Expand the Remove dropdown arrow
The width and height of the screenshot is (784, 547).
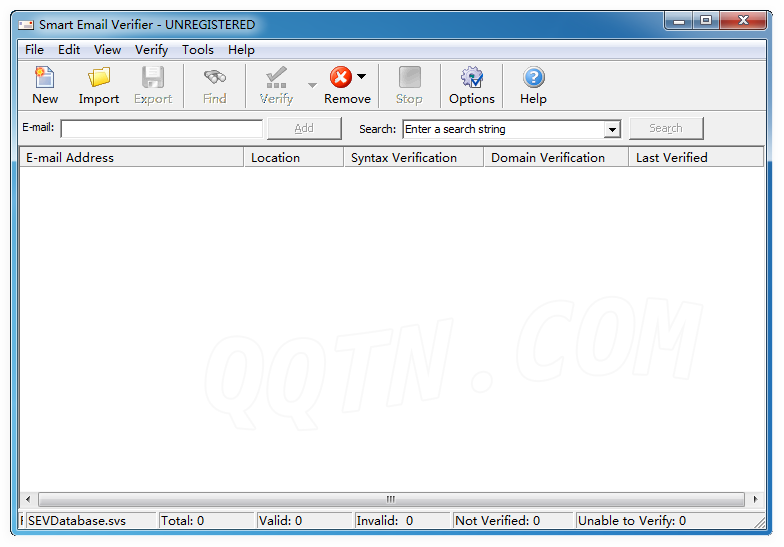(x=361, y=77)
